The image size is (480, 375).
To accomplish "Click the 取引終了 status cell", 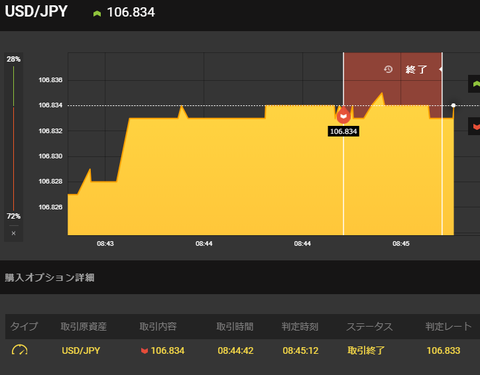I will [x=366, y=351].
